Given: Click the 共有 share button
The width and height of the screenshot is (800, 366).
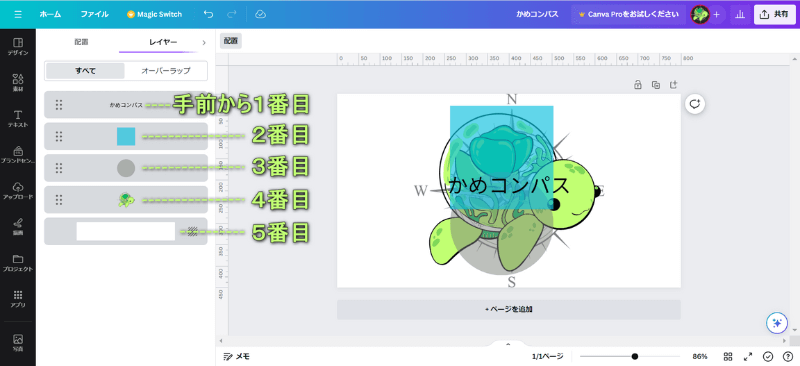Looking at the screenshot, I should [774, 14].
